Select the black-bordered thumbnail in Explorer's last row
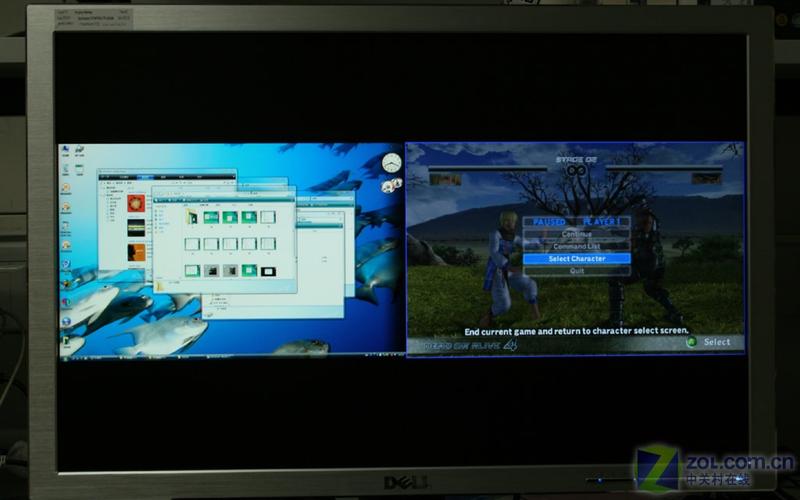Screen dimensions: 800x500 point(268,271)
